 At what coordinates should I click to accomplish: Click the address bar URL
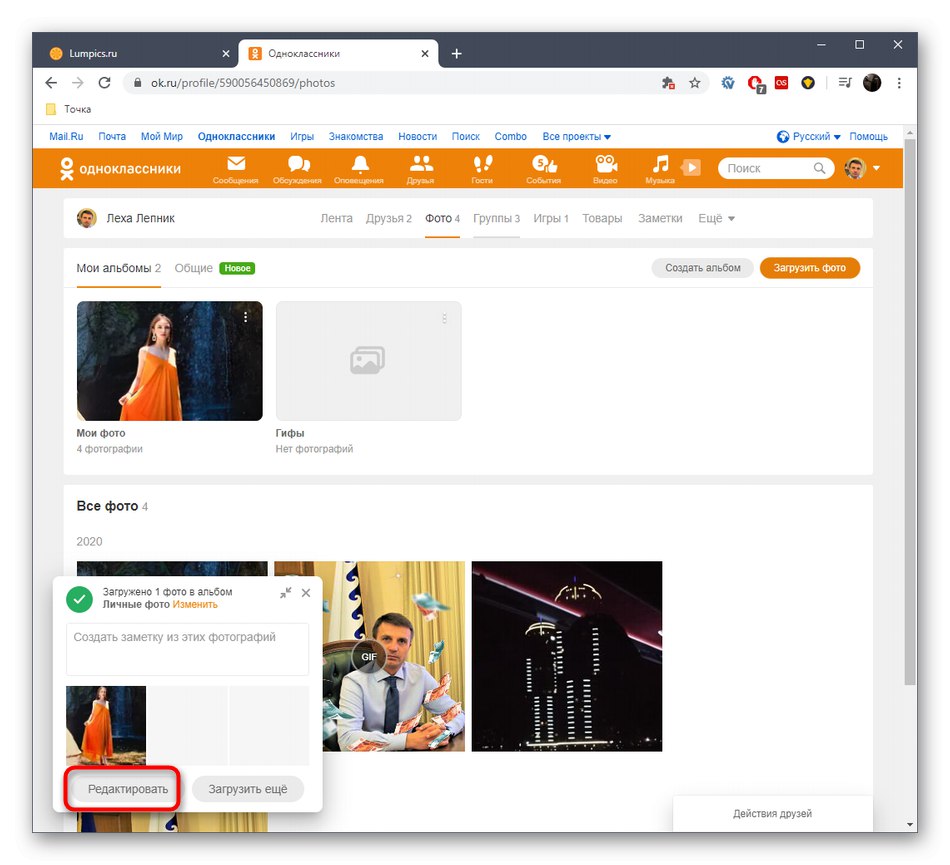coord(243,83)
